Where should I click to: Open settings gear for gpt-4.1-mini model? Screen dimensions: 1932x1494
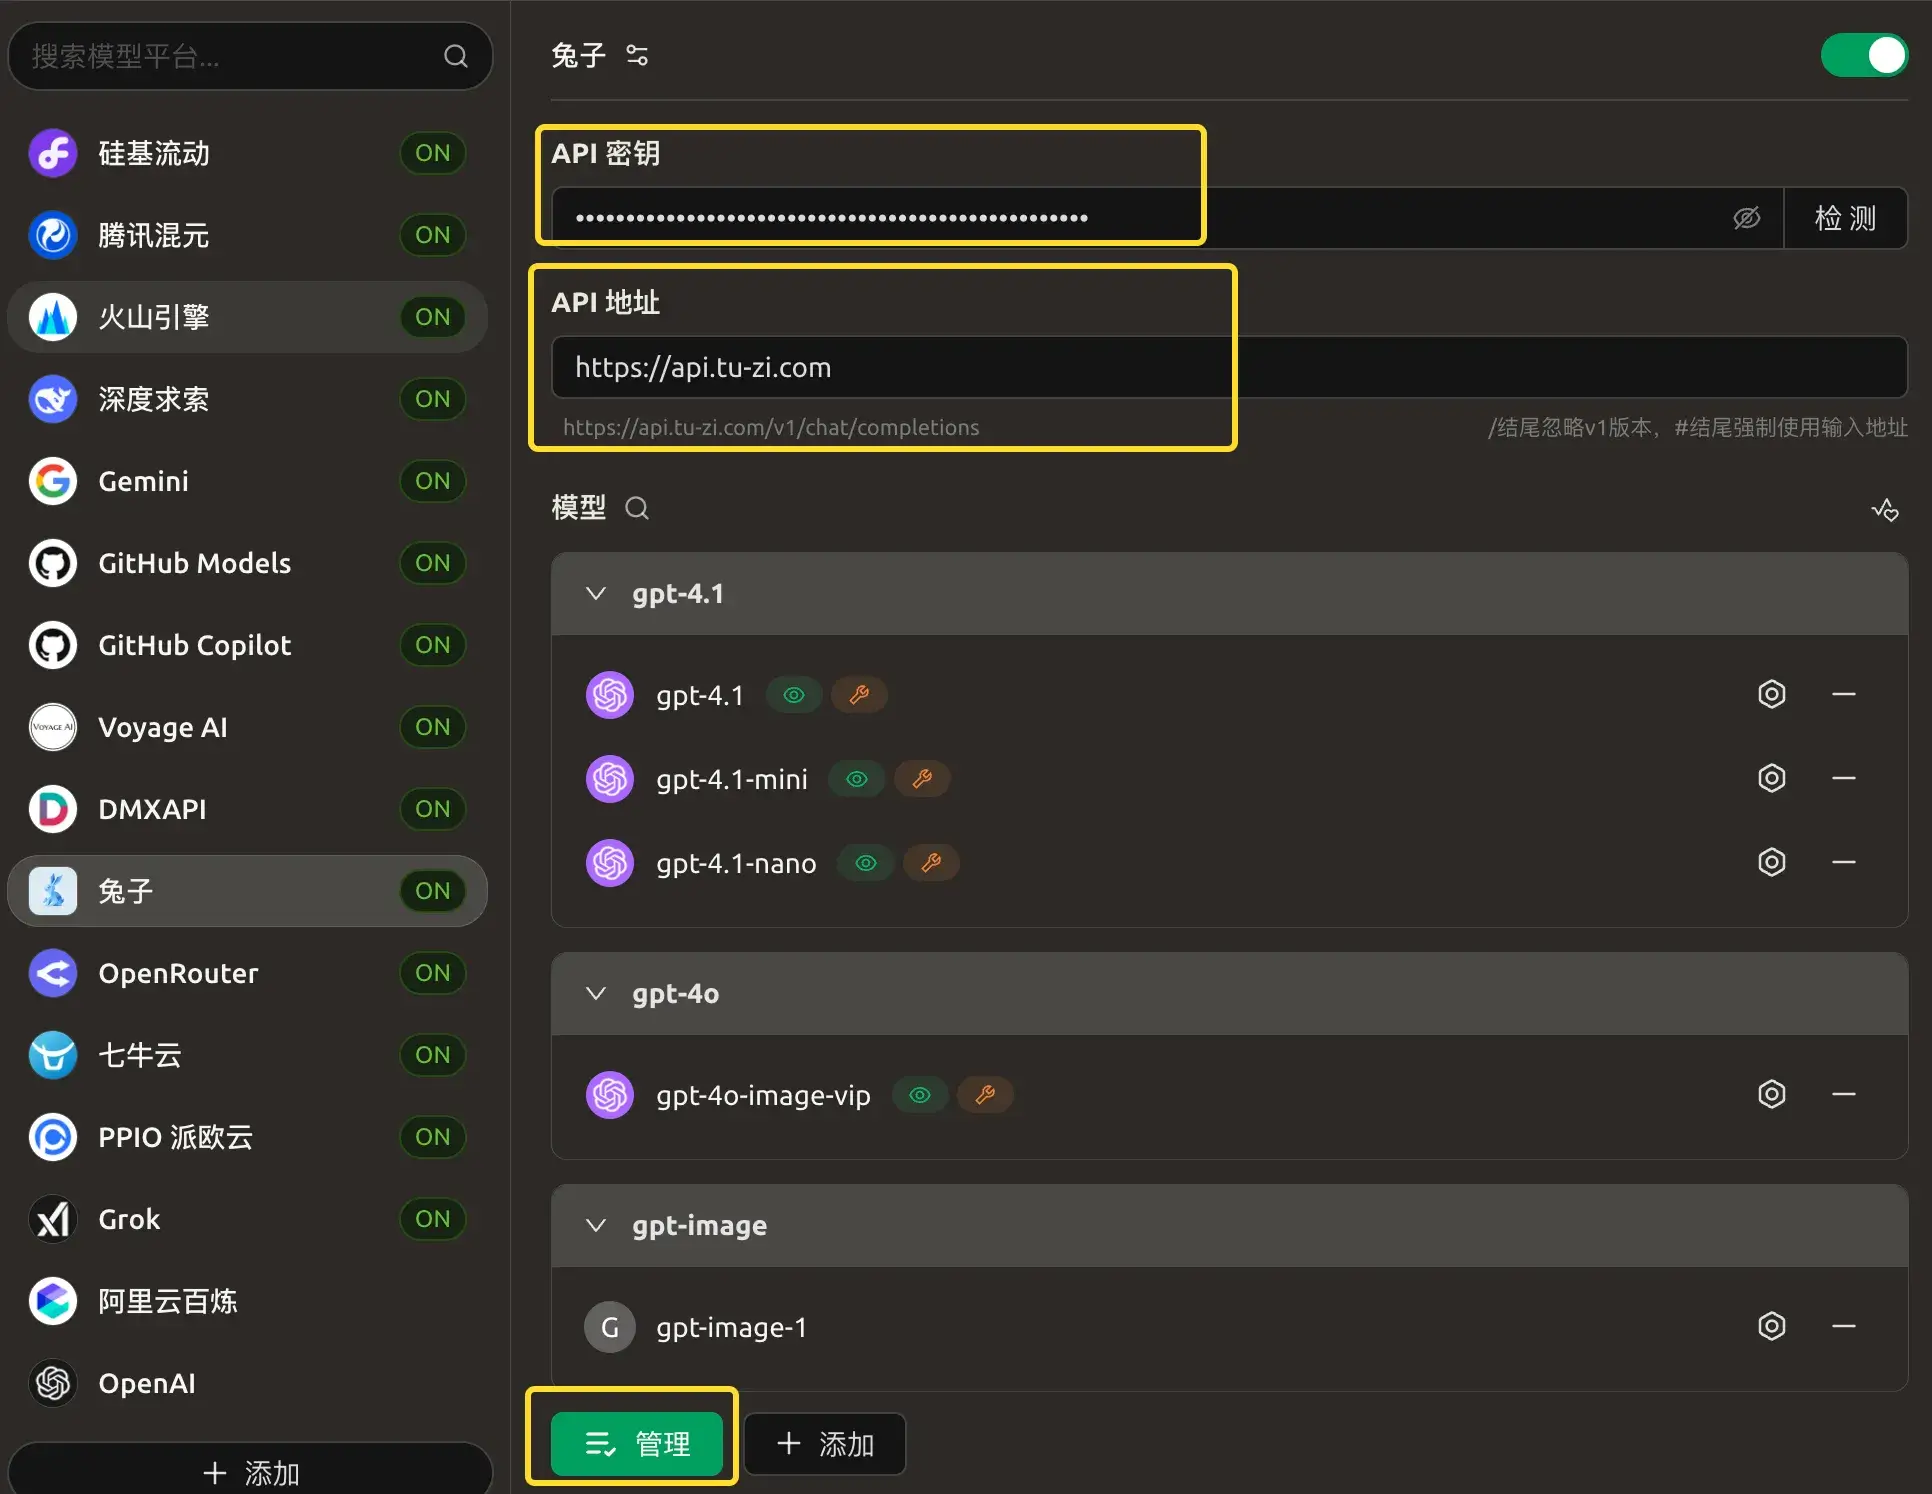pos(1771,778)
